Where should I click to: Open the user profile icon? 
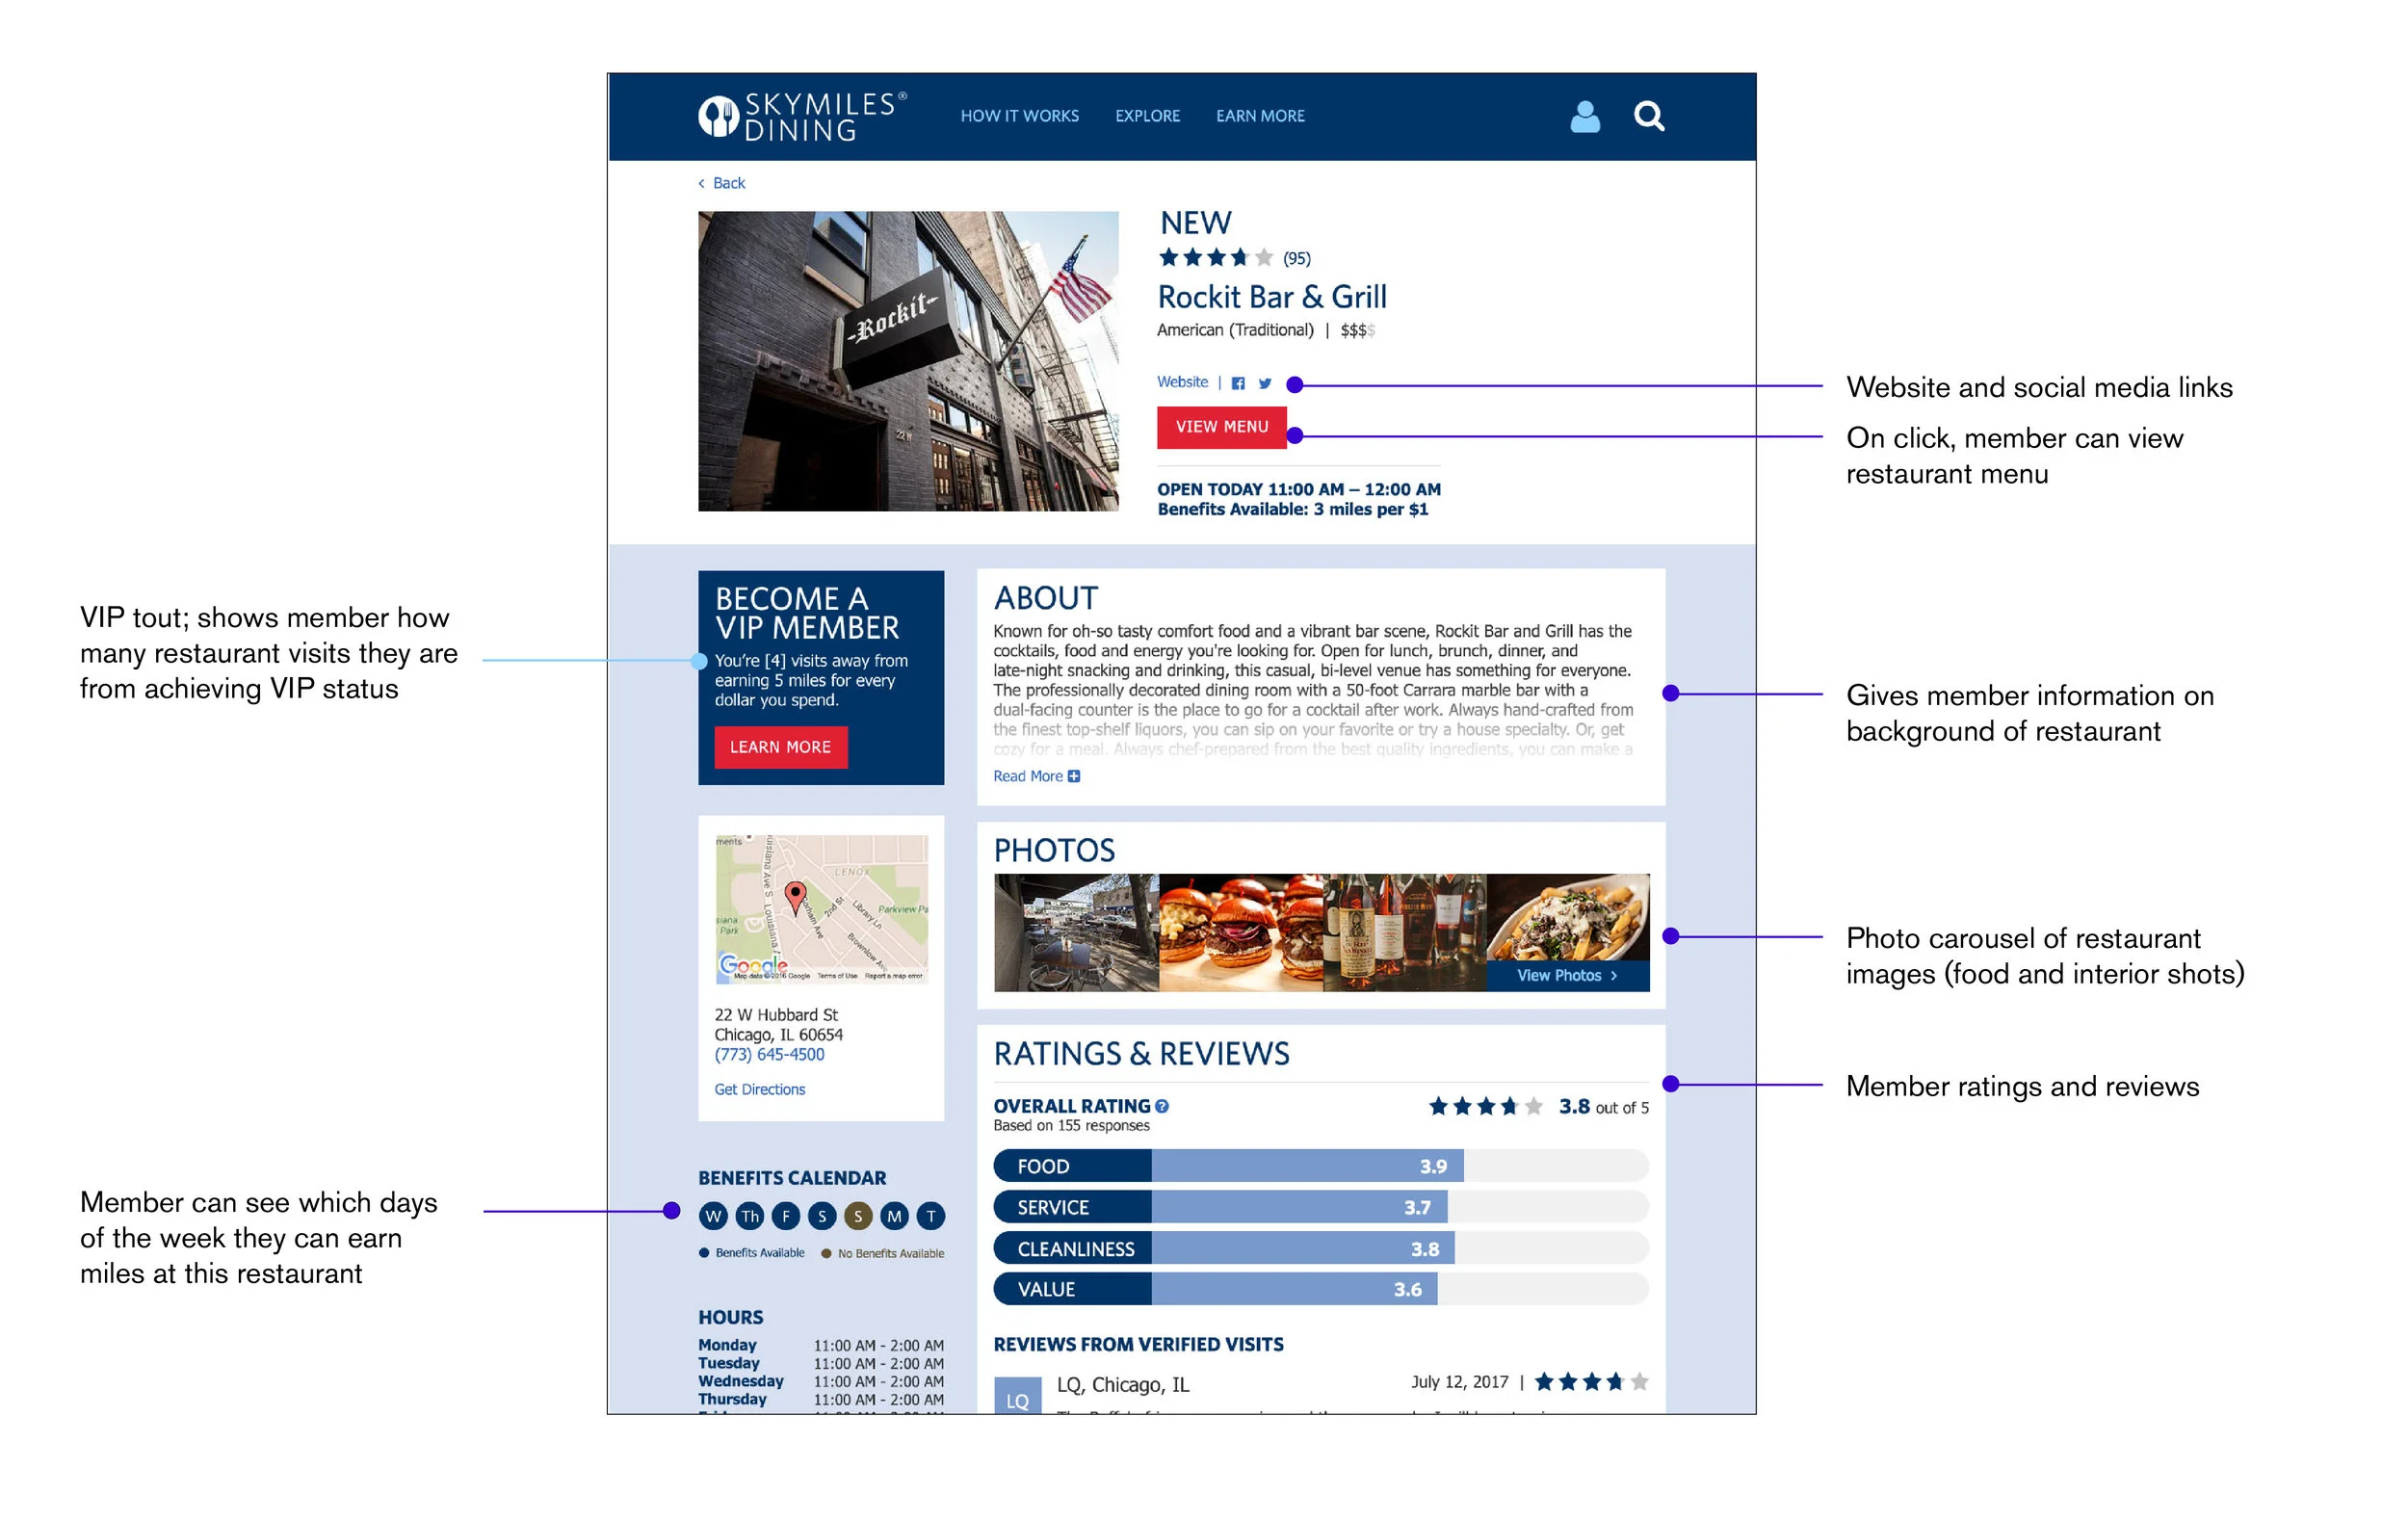pyautogui.click(x=1584, y=116)
